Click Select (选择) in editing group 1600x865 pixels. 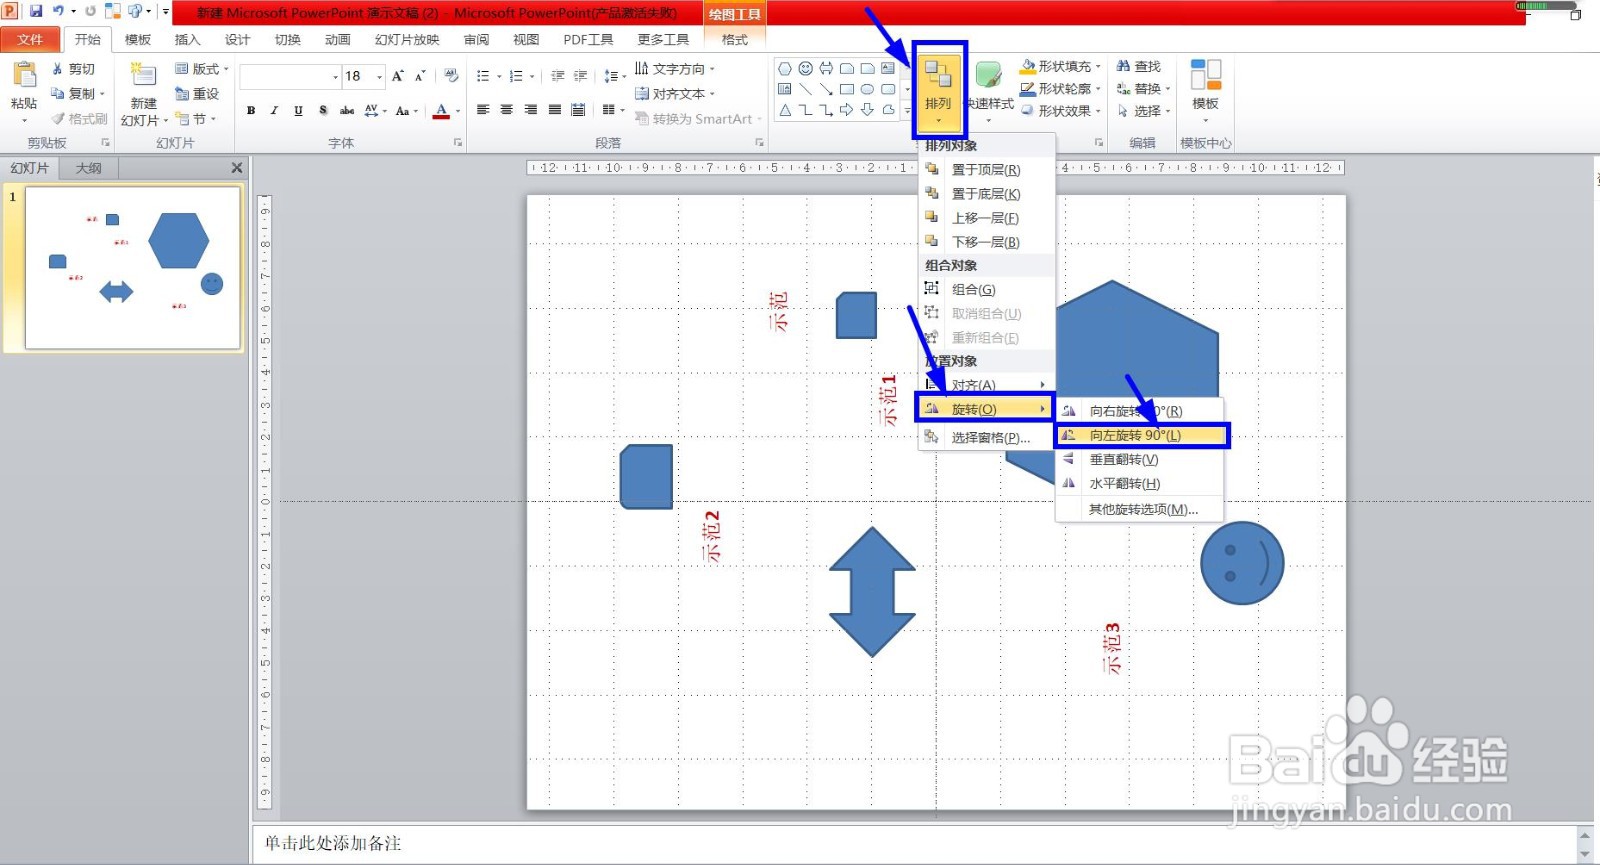(1143, 111)
